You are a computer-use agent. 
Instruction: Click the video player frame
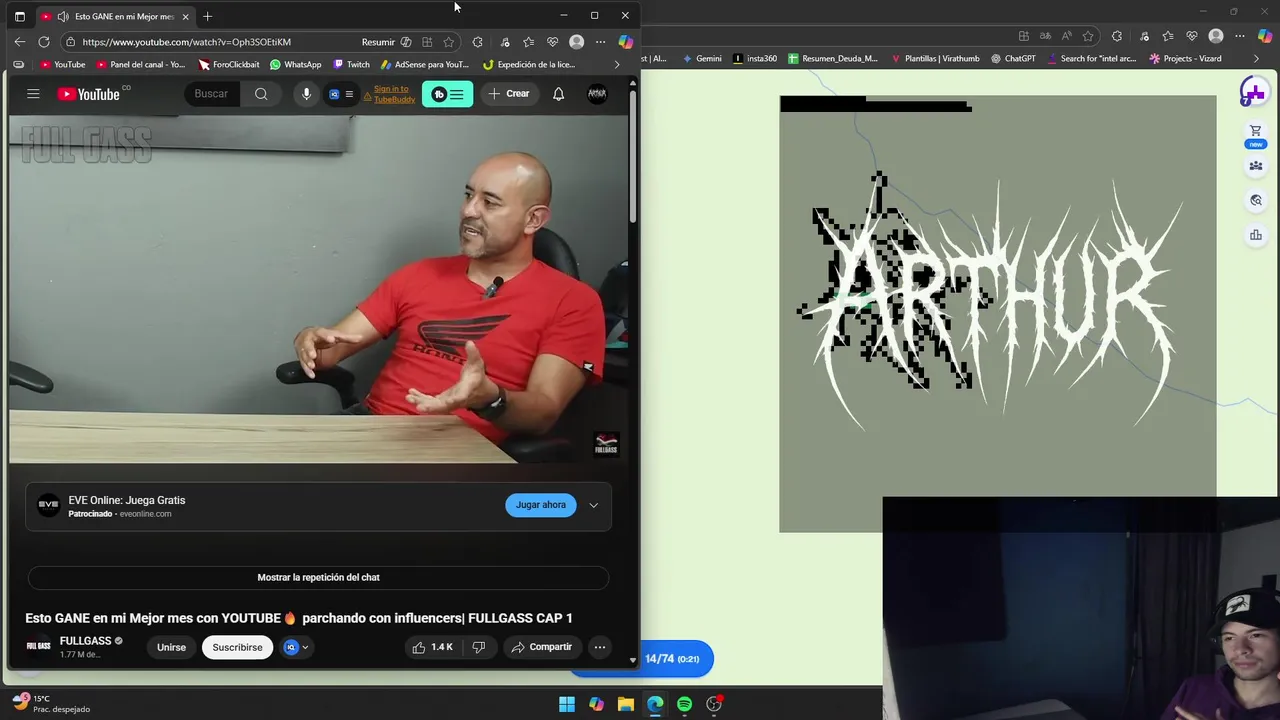(318, 290)
